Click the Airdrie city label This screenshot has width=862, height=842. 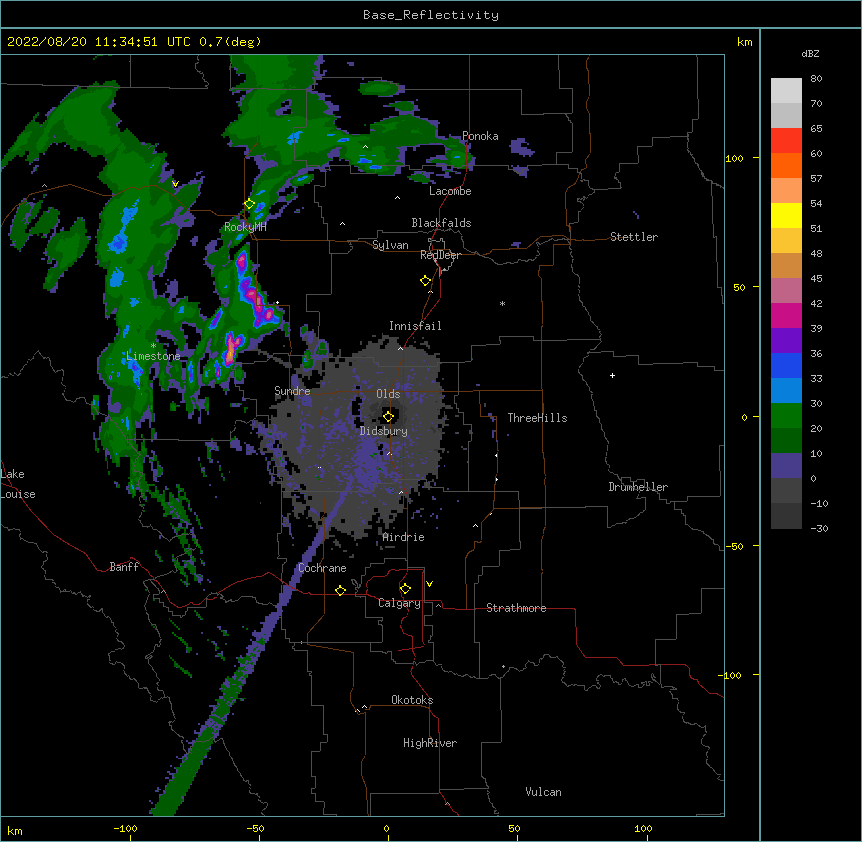pyautogui.click(x=404, y=537)
